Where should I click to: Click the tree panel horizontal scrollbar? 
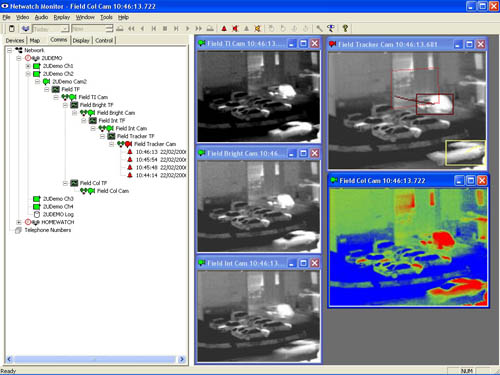(x=95, y=359)
